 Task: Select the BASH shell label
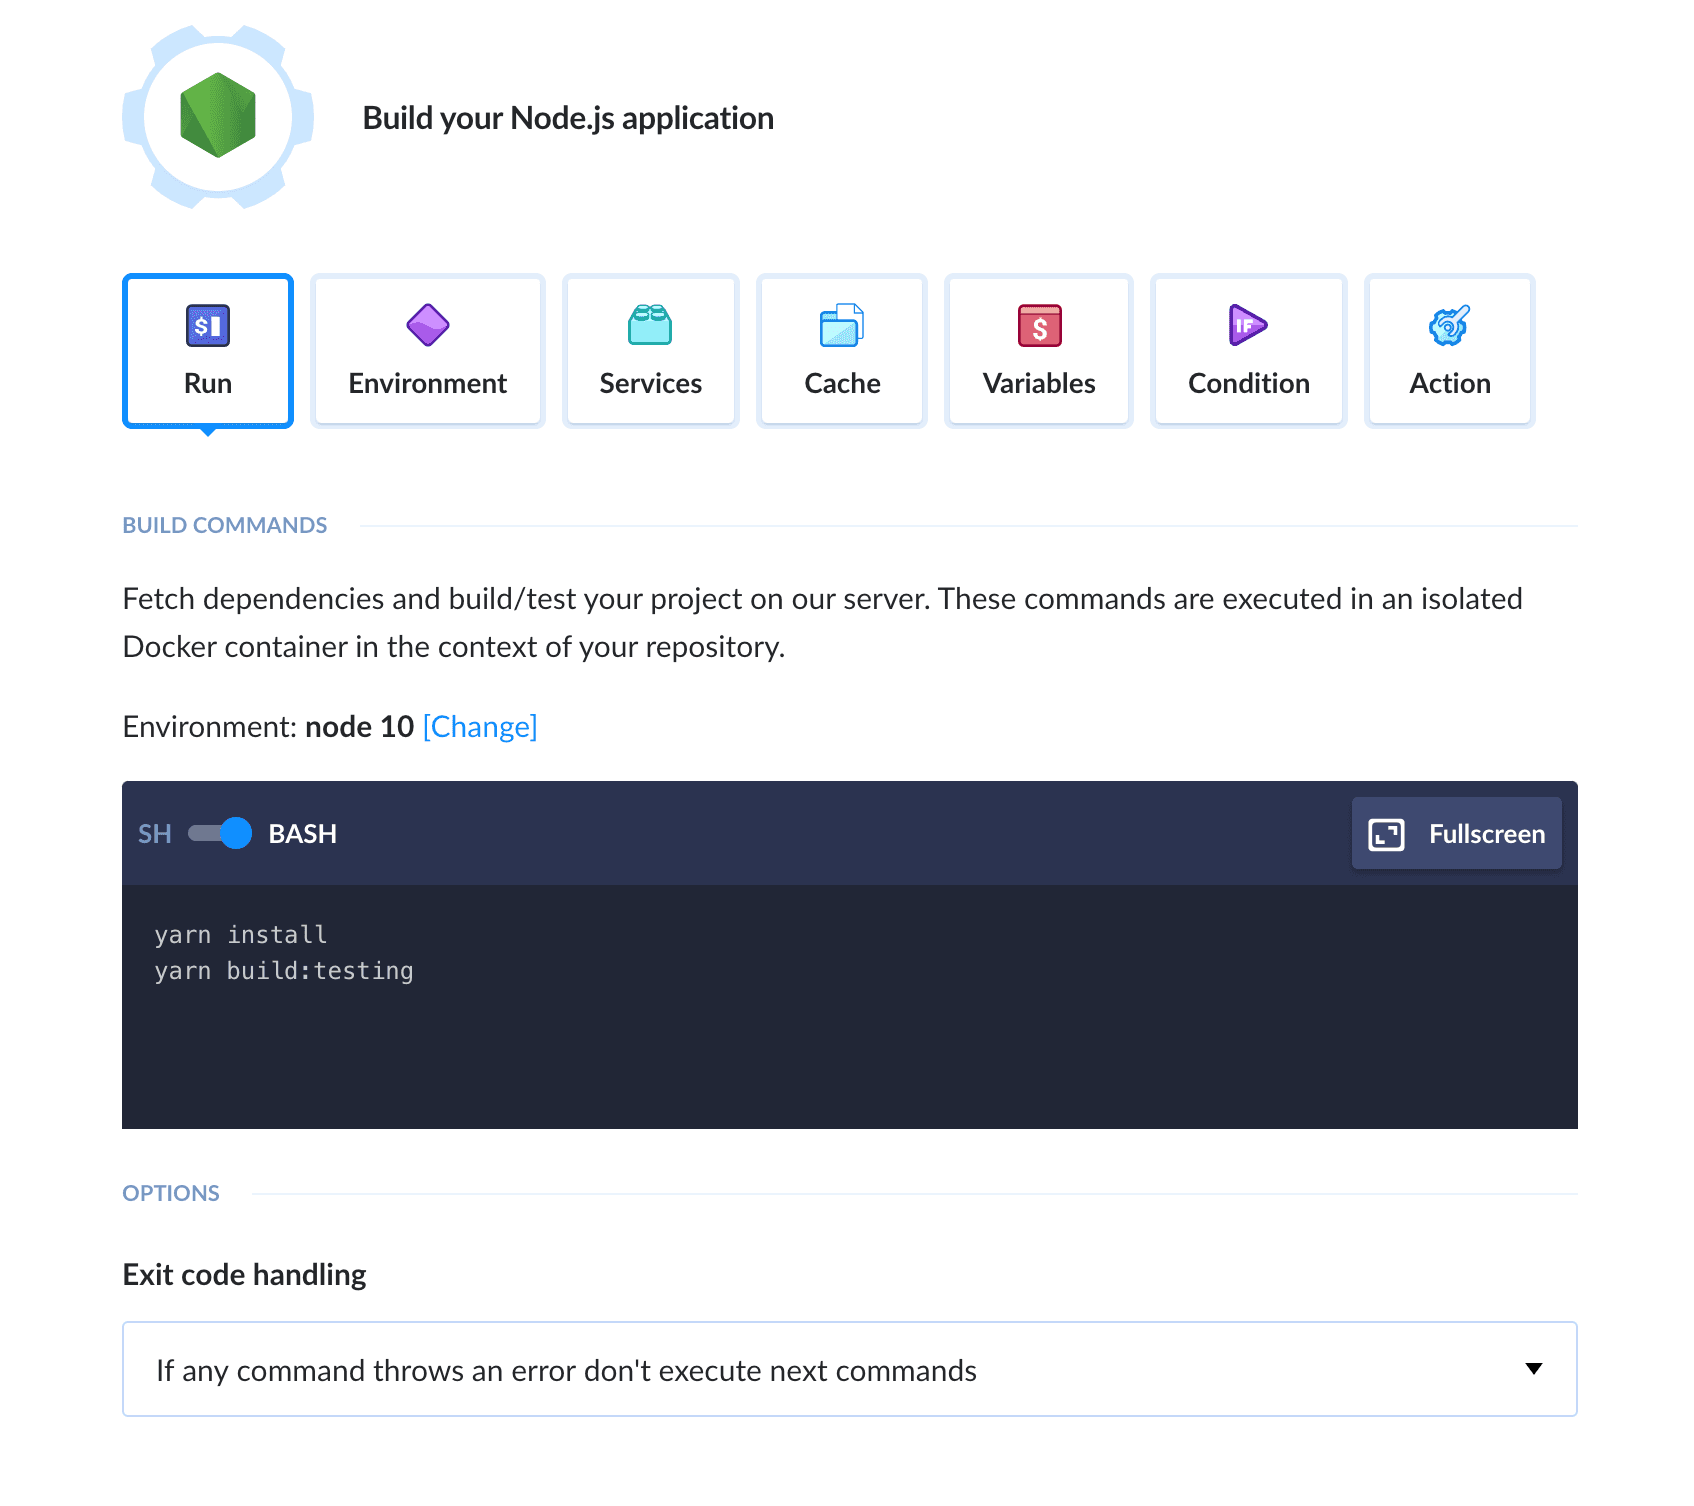coord(302,834)
